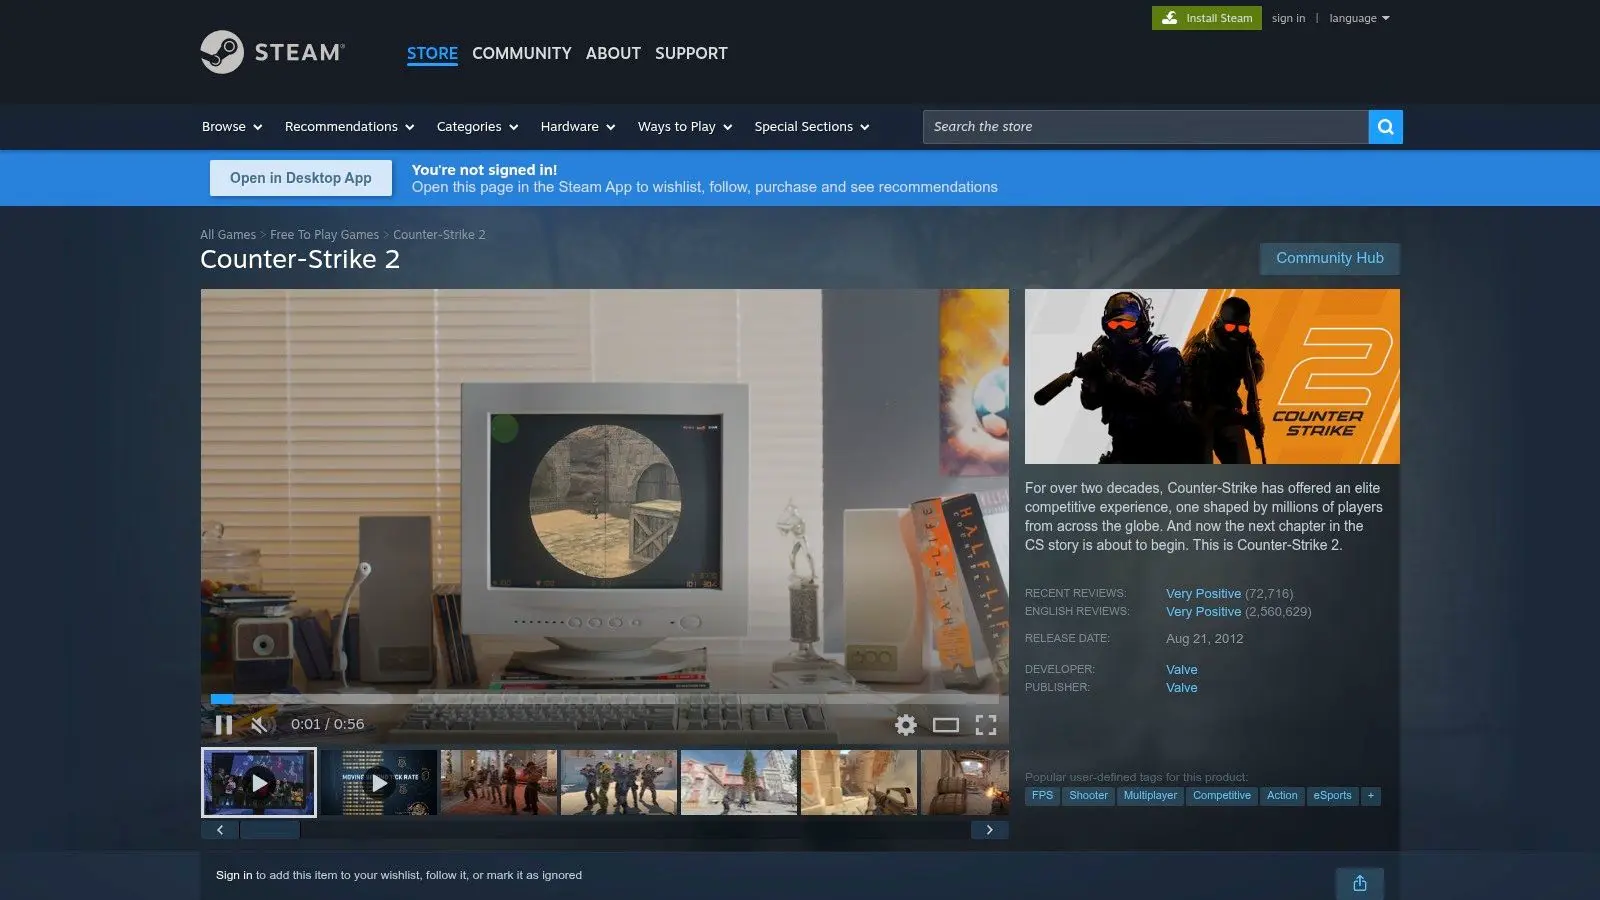Viewport: 1600px width, 900px height.
Task: Unmute the video with speaker icon
Action: (x=262, y=725)
